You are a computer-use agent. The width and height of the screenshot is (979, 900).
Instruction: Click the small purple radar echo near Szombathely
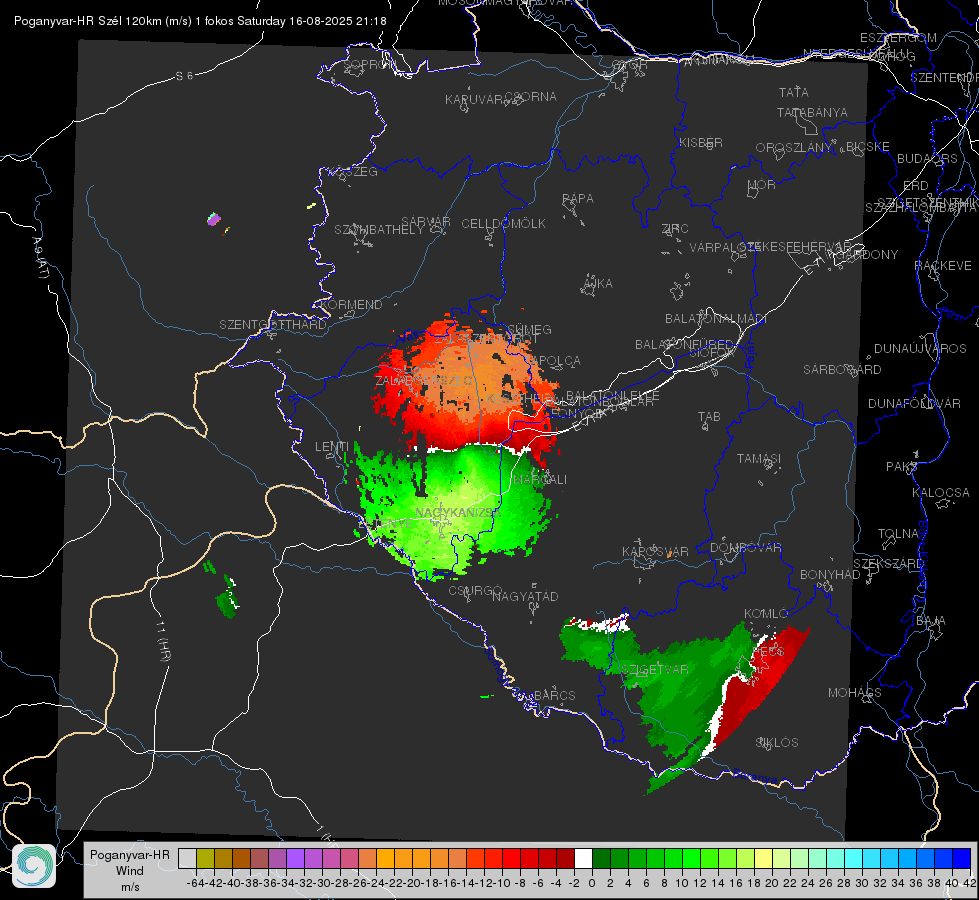click(x=214, y=219)
